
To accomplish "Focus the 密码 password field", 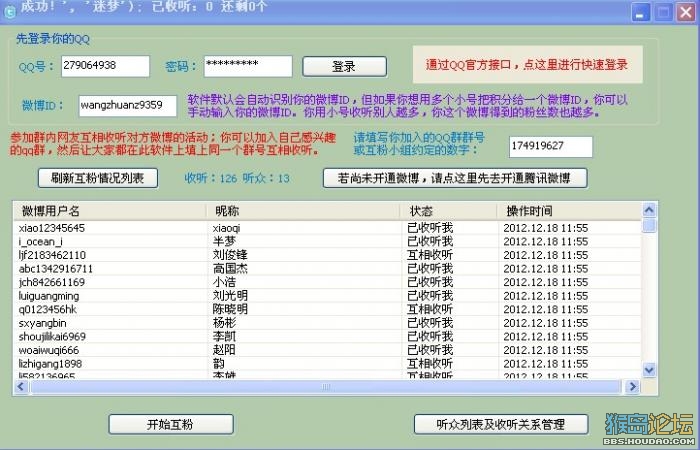I will pyautogui.click(x=248, y=66).
